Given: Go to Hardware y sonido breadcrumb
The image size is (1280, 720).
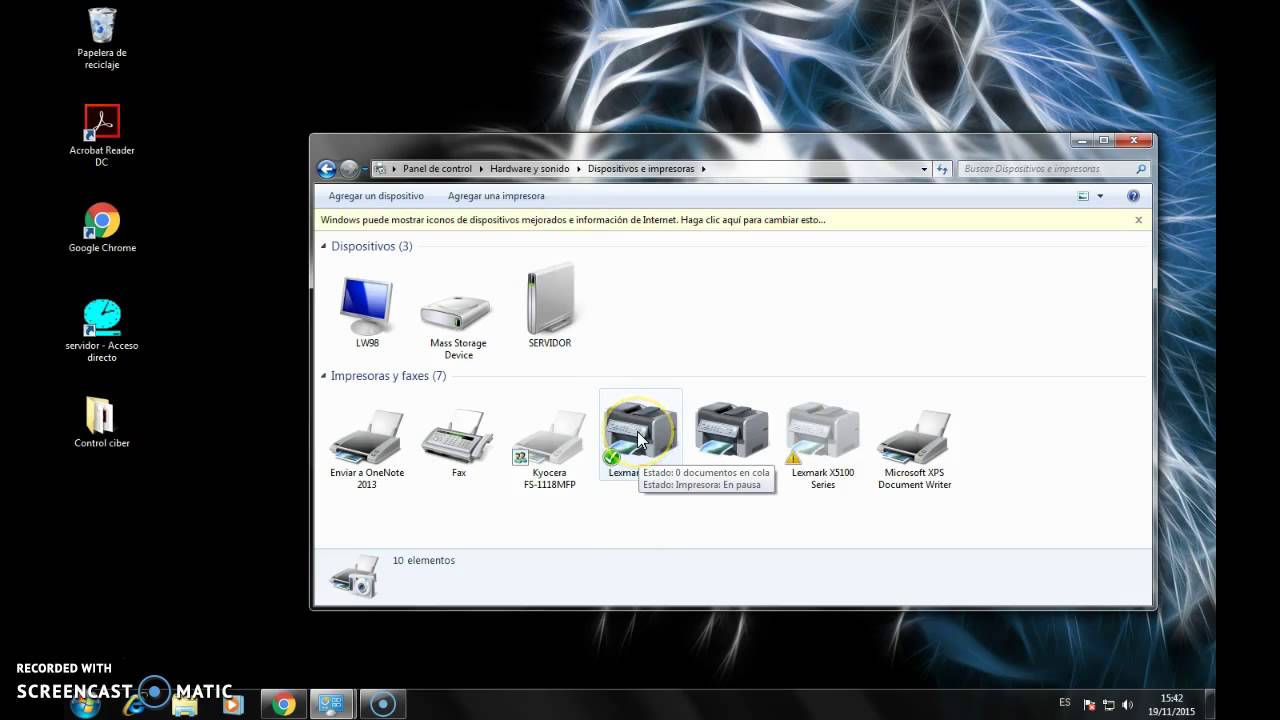Looking at the screenshot, I should [530, 169].
